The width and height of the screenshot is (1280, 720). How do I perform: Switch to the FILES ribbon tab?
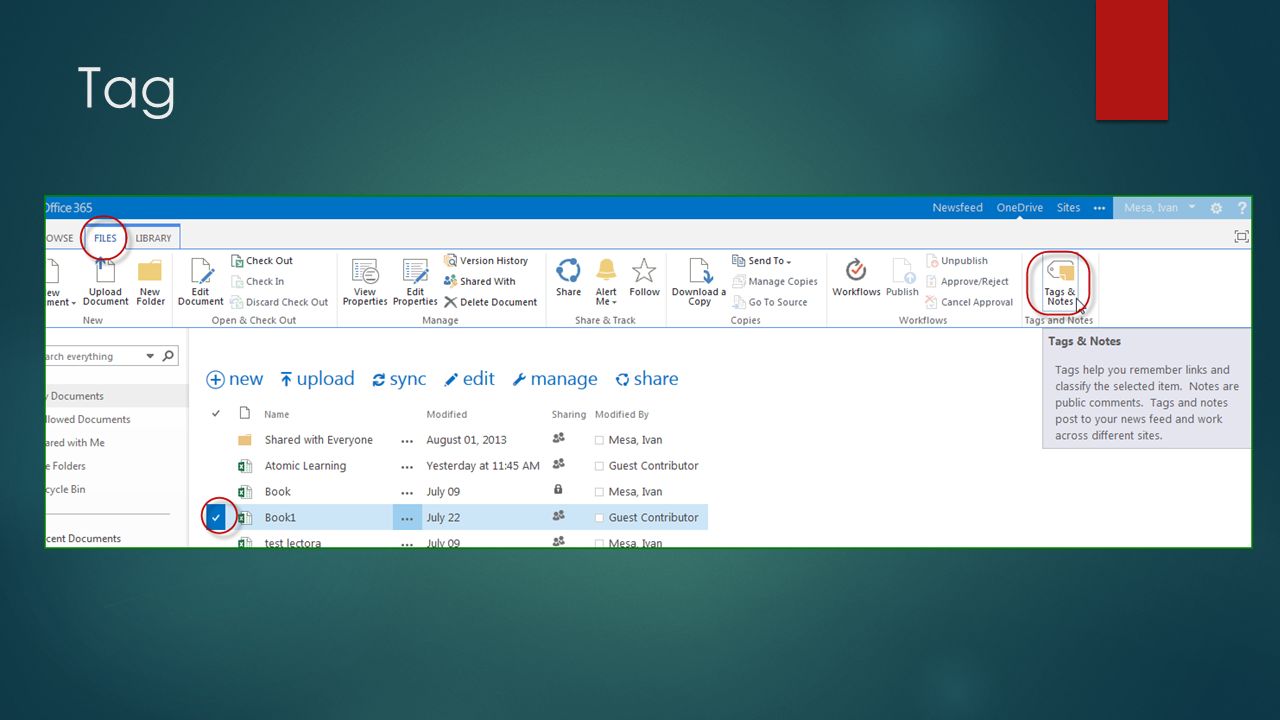pyautogui.click(x=105, y=238)
